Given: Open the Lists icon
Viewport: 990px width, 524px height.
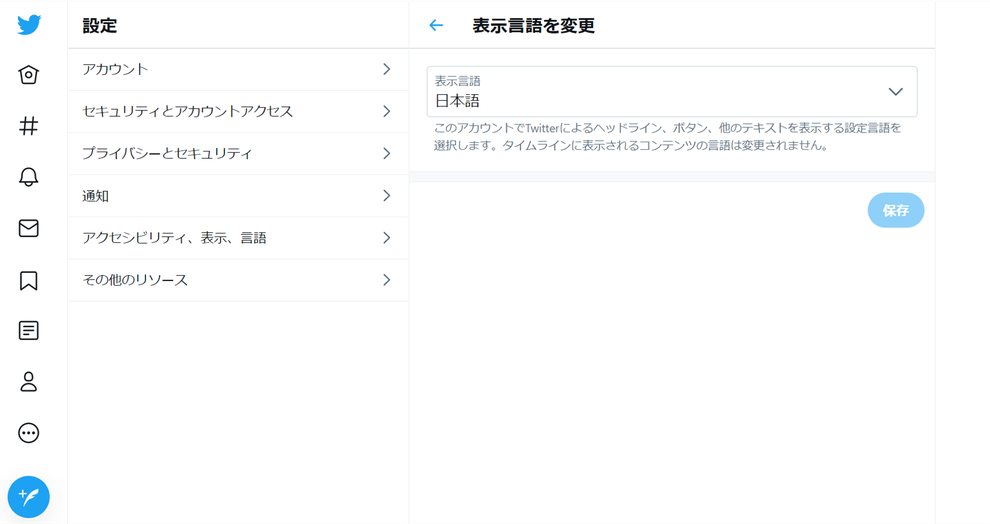Looking at the screenshot, I should (x=28, y=330).
